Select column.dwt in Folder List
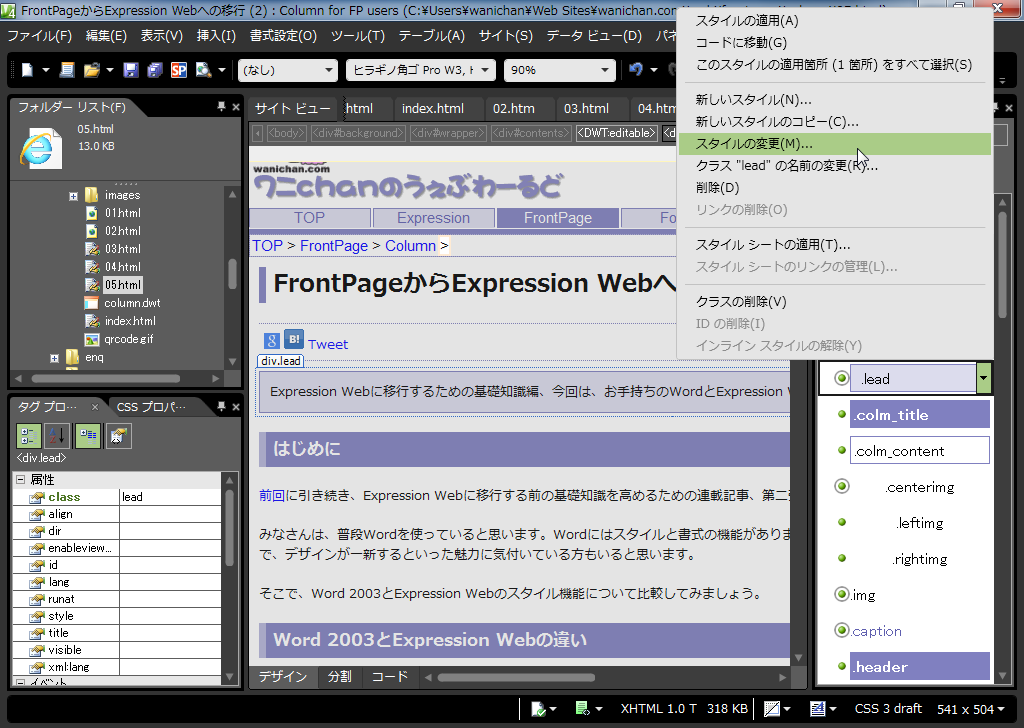 point(132,303)
